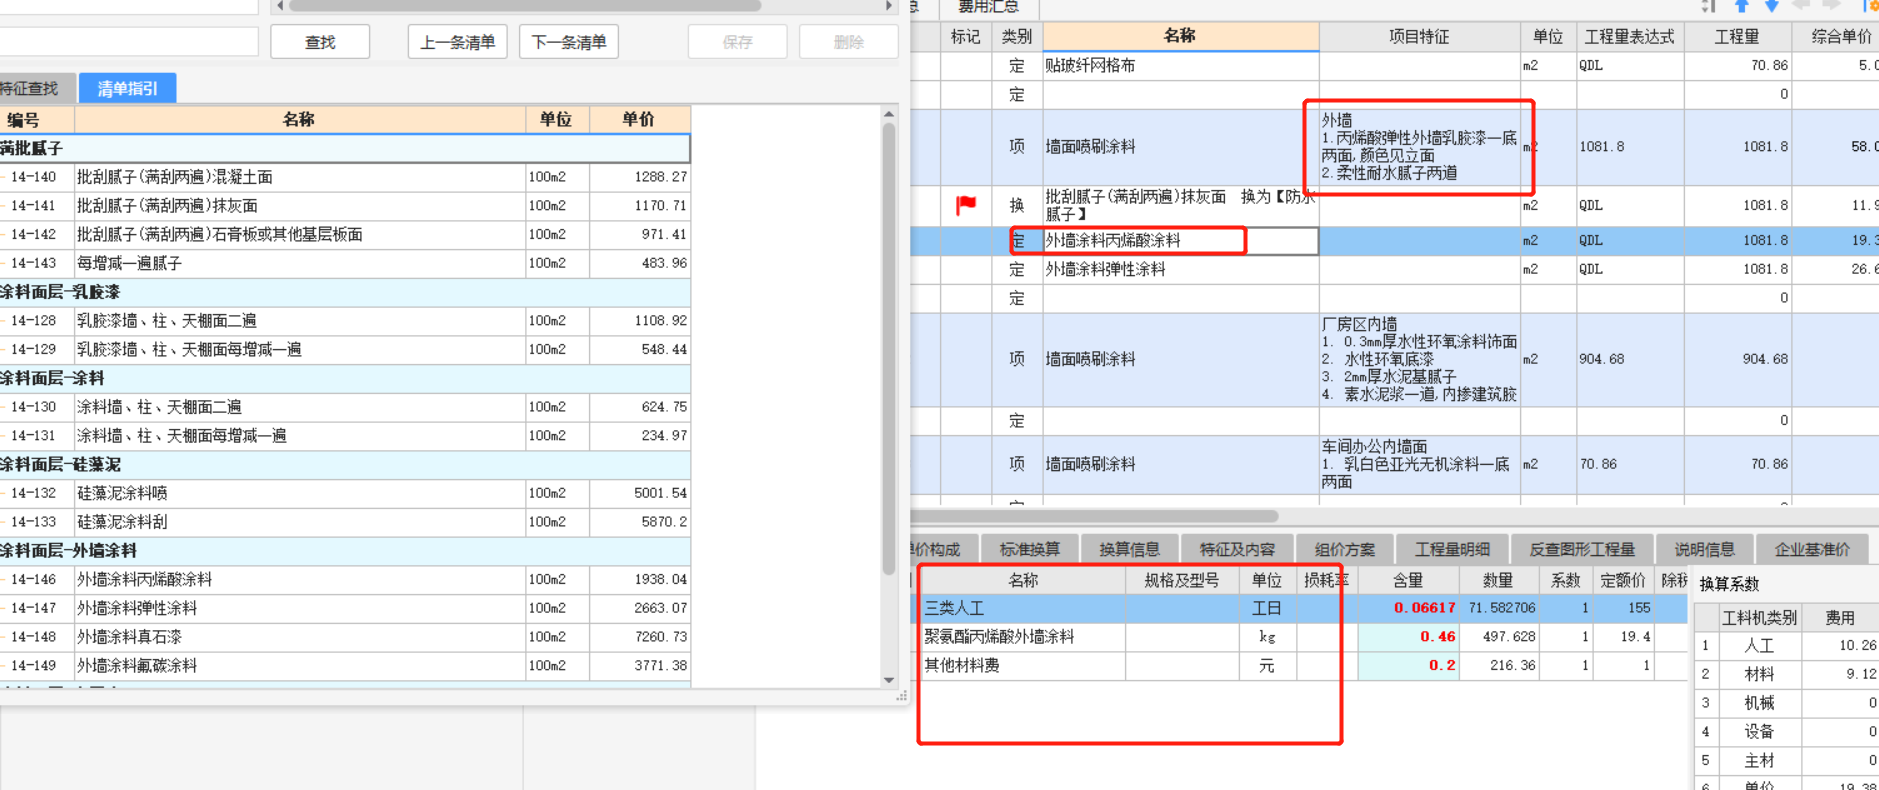Select quota 14-148 外墙涂料真石漆
Screen dimensions: 1879x790
[345, 637]
